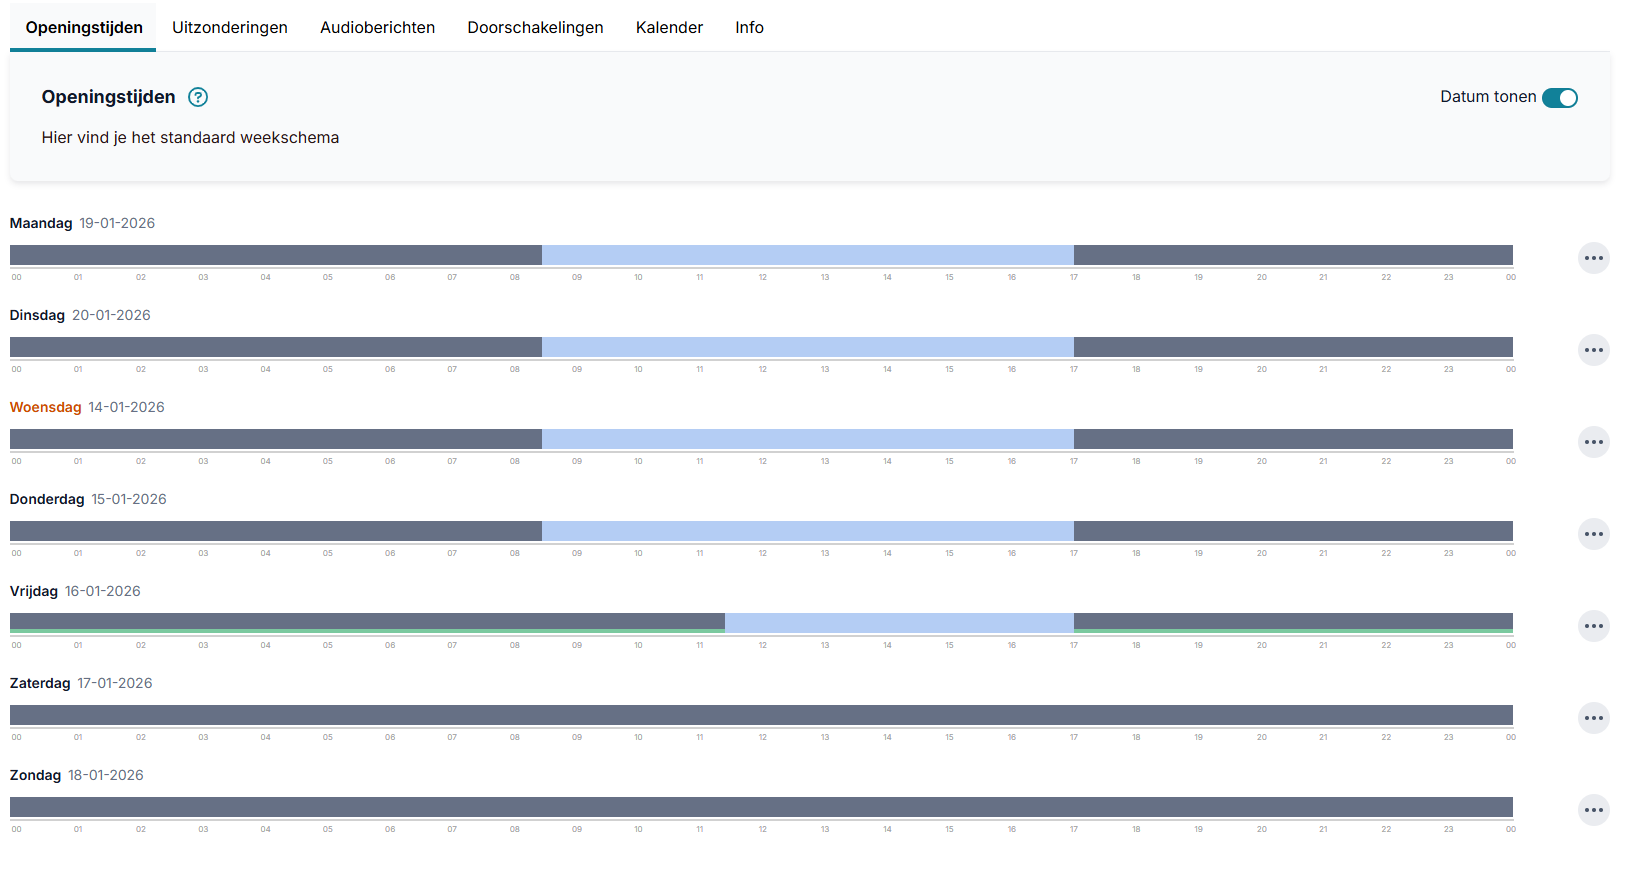Image resolution: width=1647 pixels, height=877 pixels.
Task: Select Zaterdag's closed timeline bar
Action: coord(761,715)
